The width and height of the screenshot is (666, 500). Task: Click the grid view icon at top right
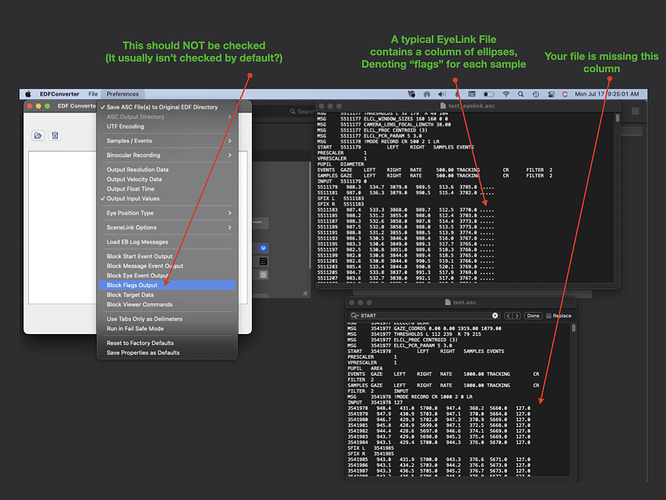pos(635,111)
